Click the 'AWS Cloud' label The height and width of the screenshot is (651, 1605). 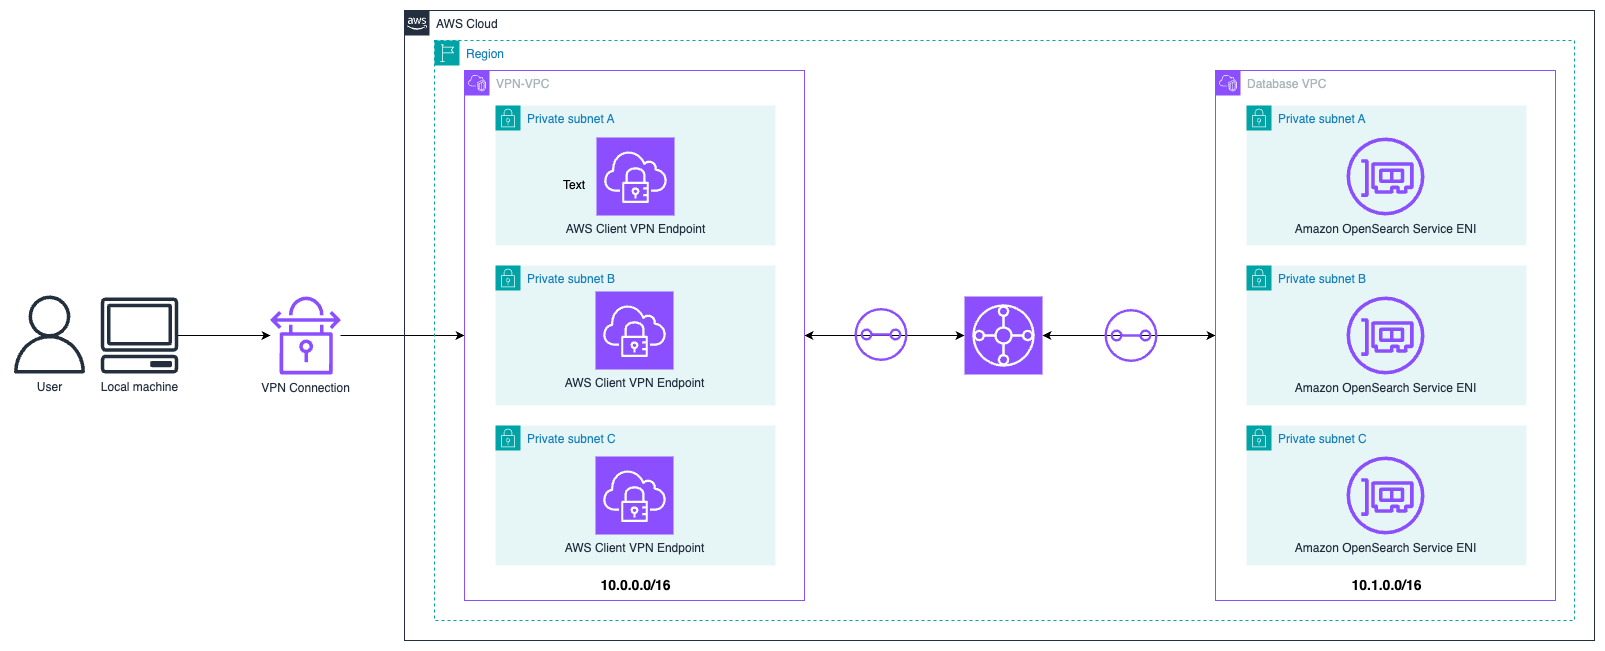[466, 24]
